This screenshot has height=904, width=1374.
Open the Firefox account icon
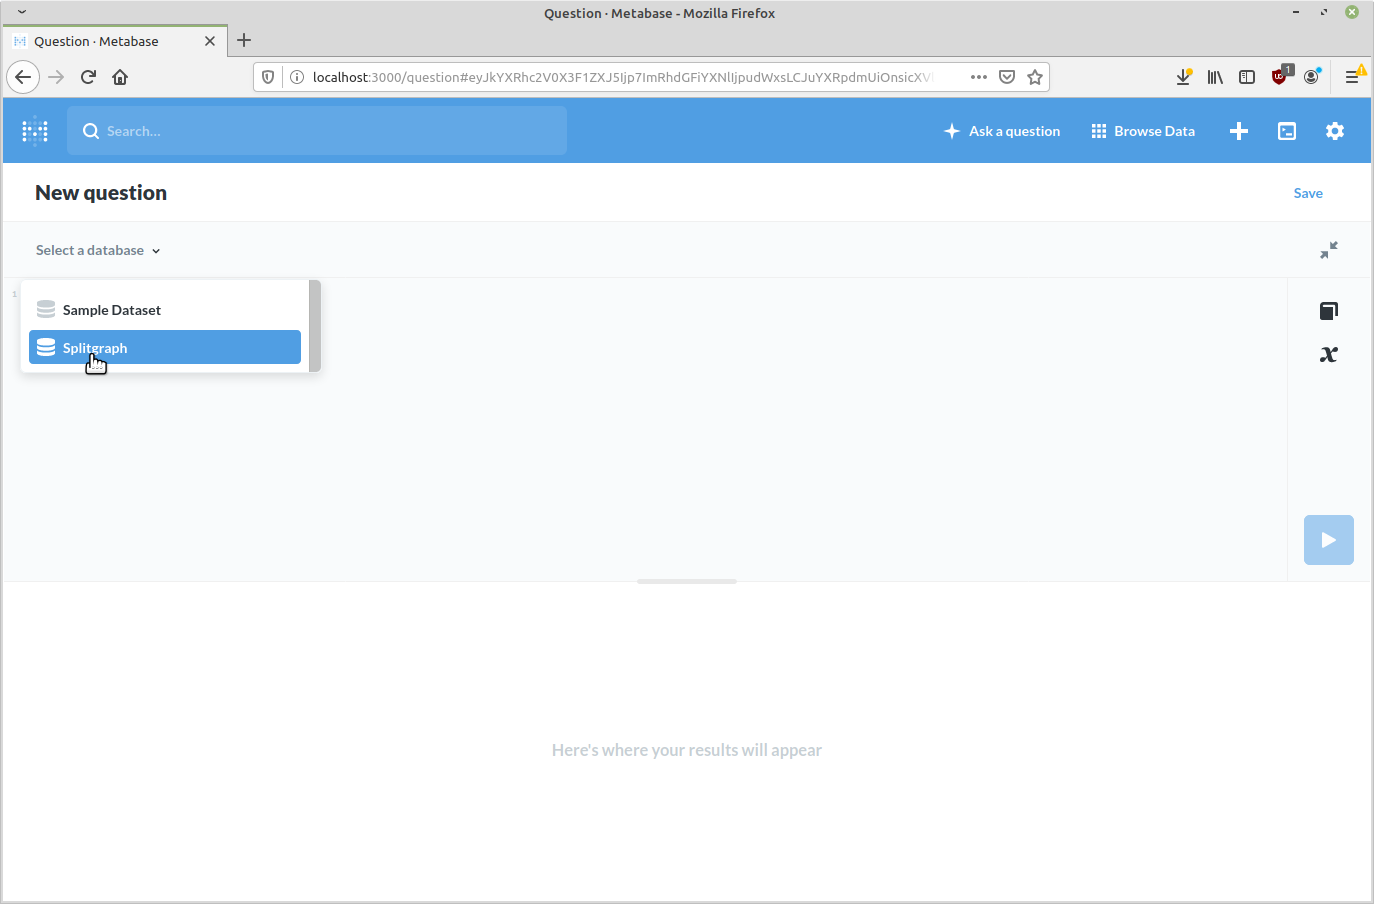[x=1312, y=76]
